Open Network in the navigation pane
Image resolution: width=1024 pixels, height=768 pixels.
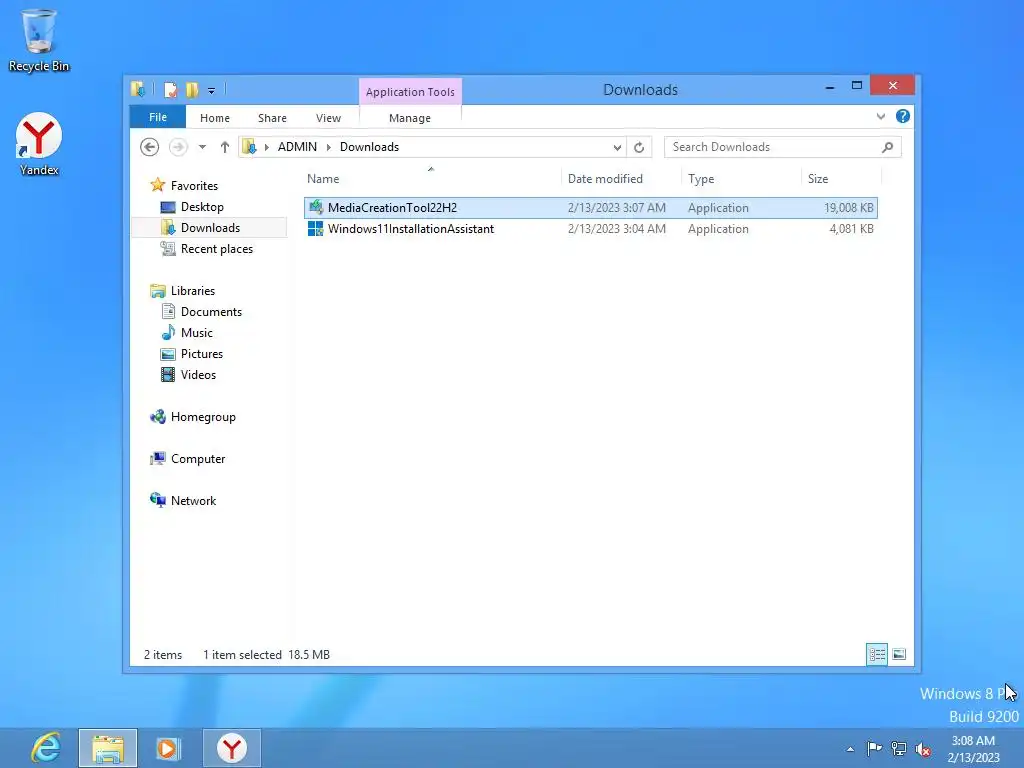point(193,500)
